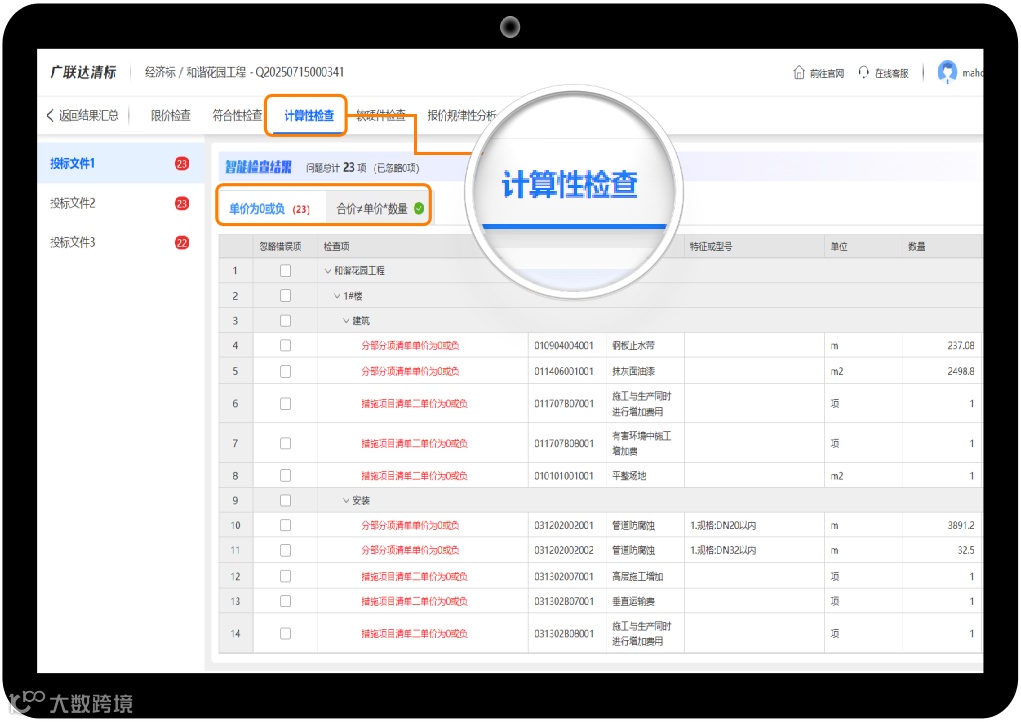The image size is (1021, 722).
Task: Select 合价≠单价*数量 sub-tab
Action: click(x=372, y=208)
